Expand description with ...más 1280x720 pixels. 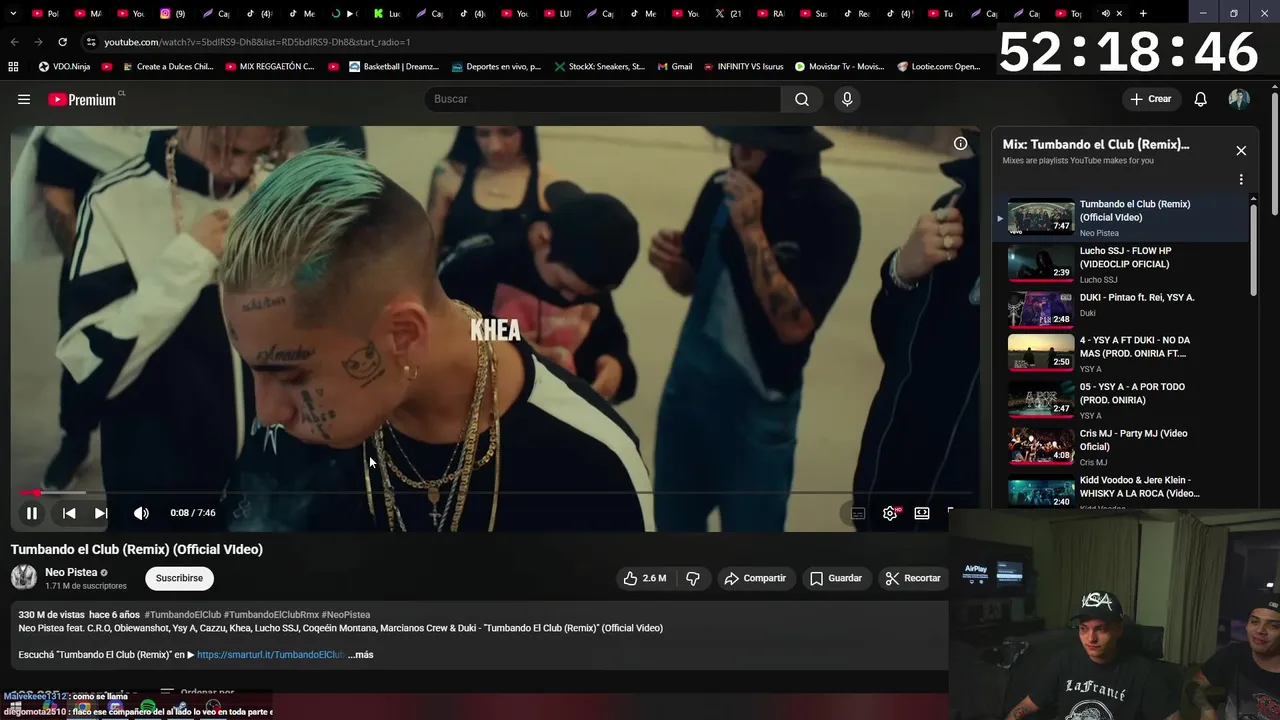361,655
